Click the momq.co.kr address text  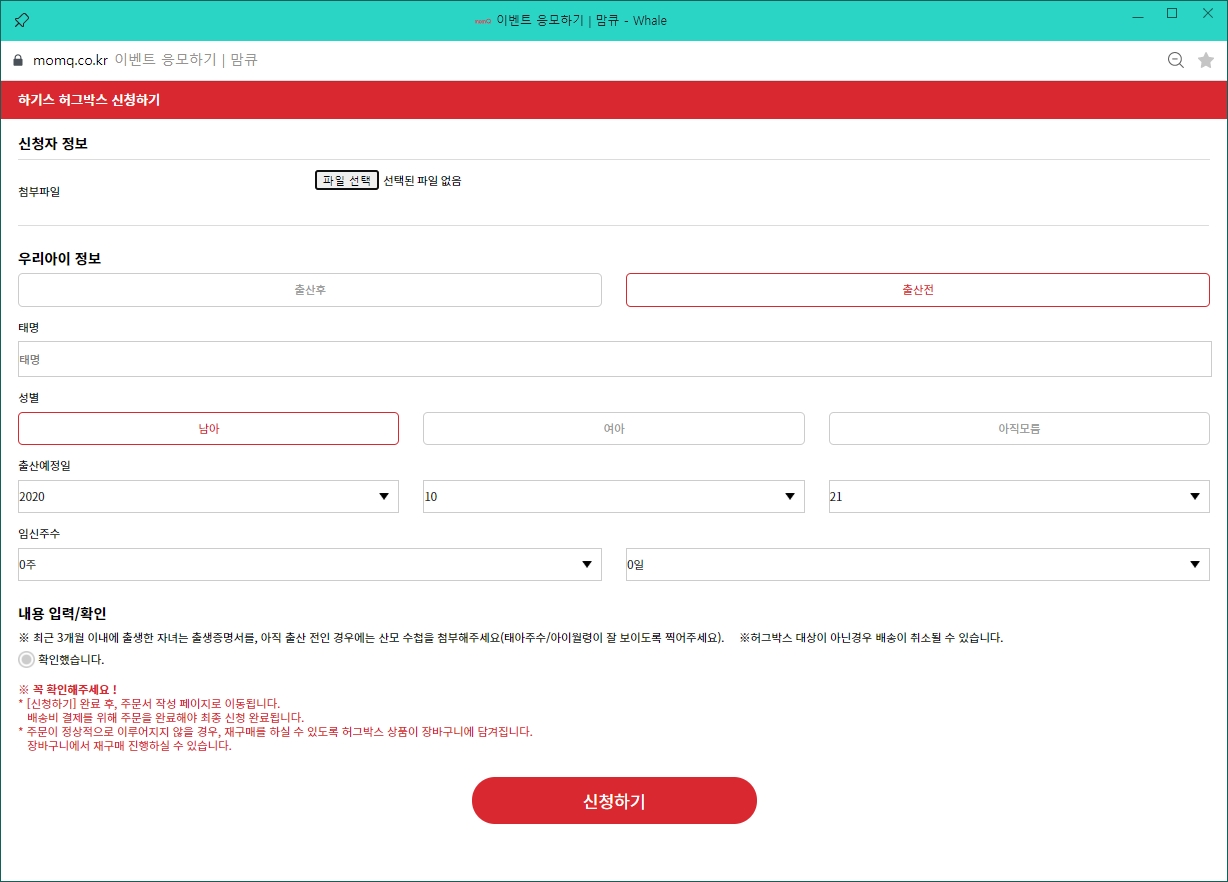[x=70, y=60]
